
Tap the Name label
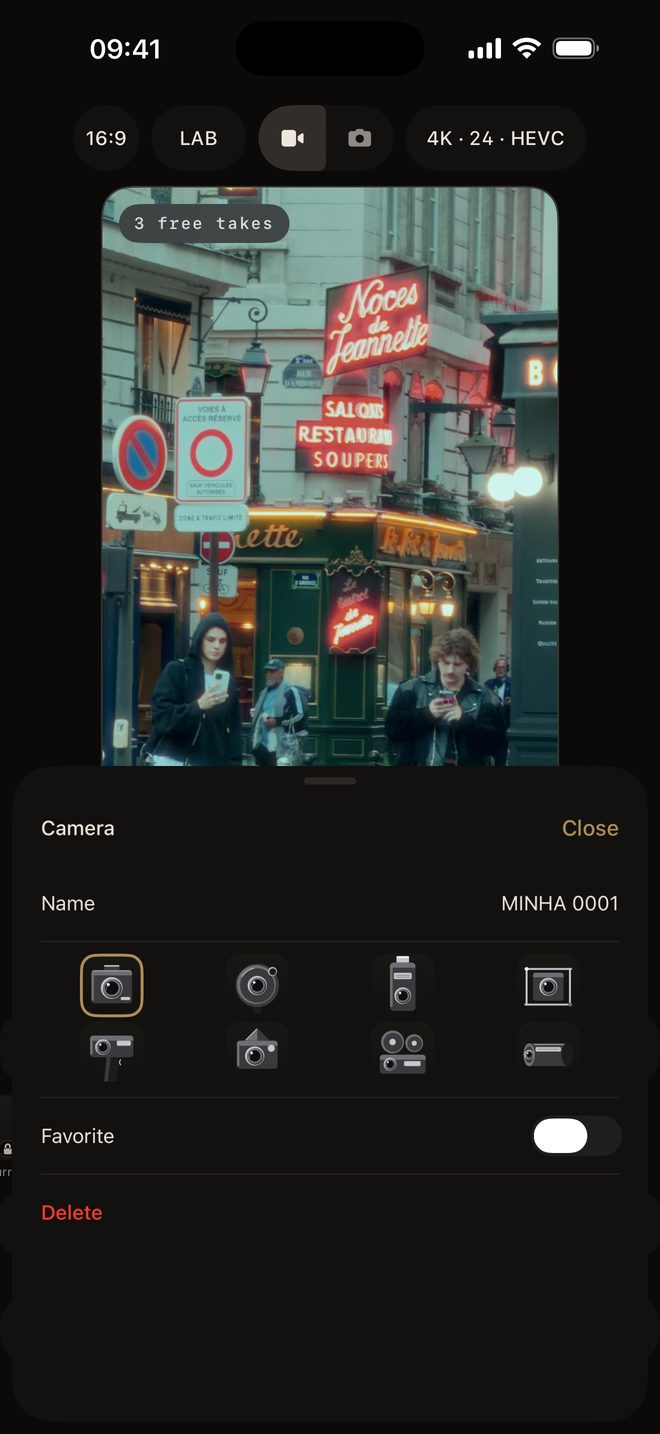(x=68, y=903)
